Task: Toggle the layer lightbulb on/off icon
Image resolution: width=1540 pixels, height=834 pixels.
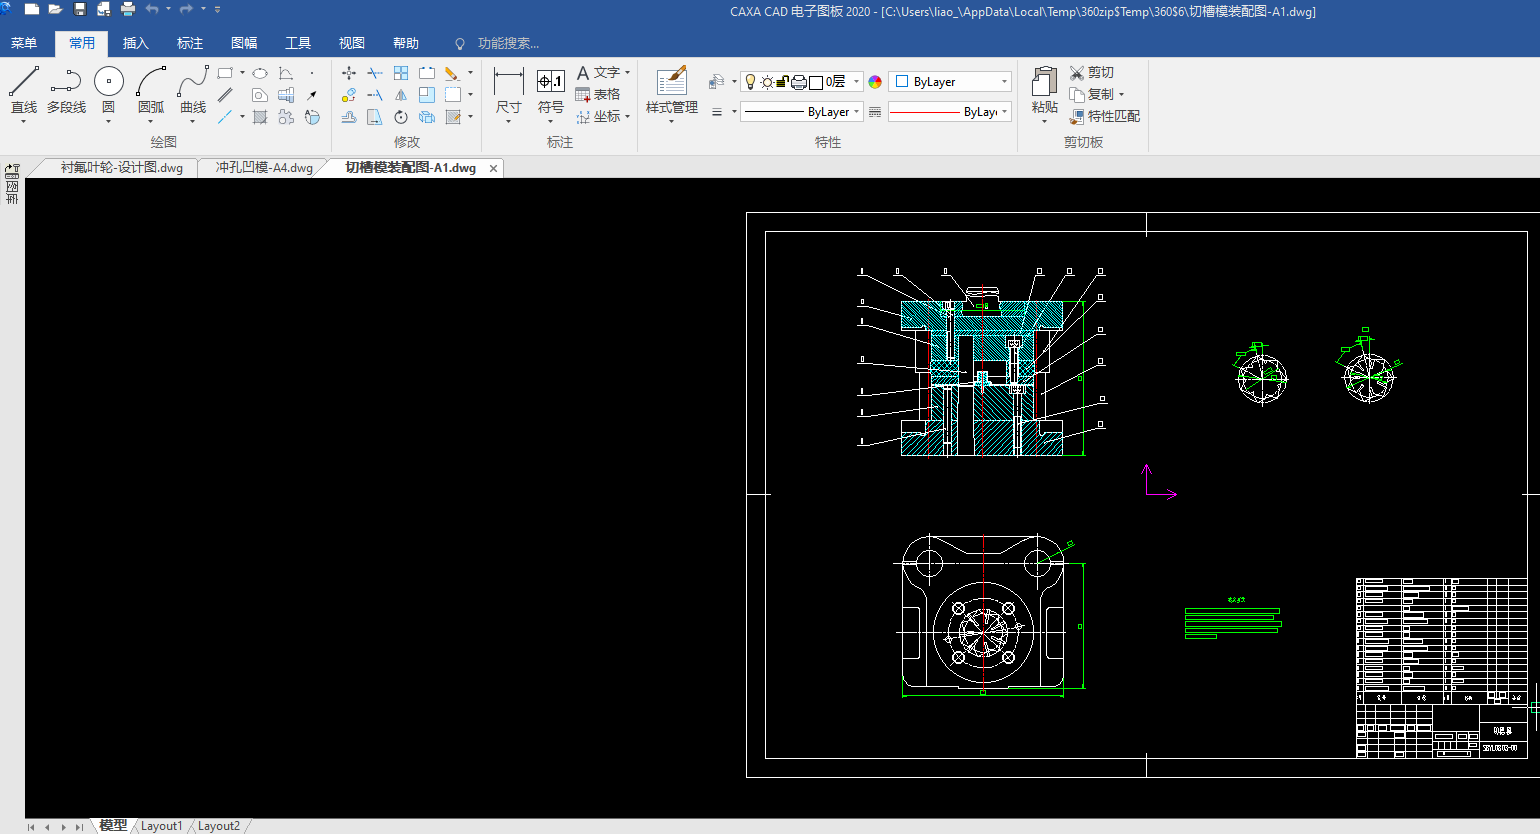Action: 751,82
